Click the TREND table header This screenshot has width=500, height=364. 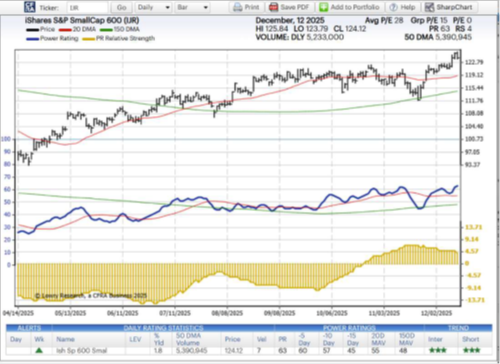(x=458, y=328)
